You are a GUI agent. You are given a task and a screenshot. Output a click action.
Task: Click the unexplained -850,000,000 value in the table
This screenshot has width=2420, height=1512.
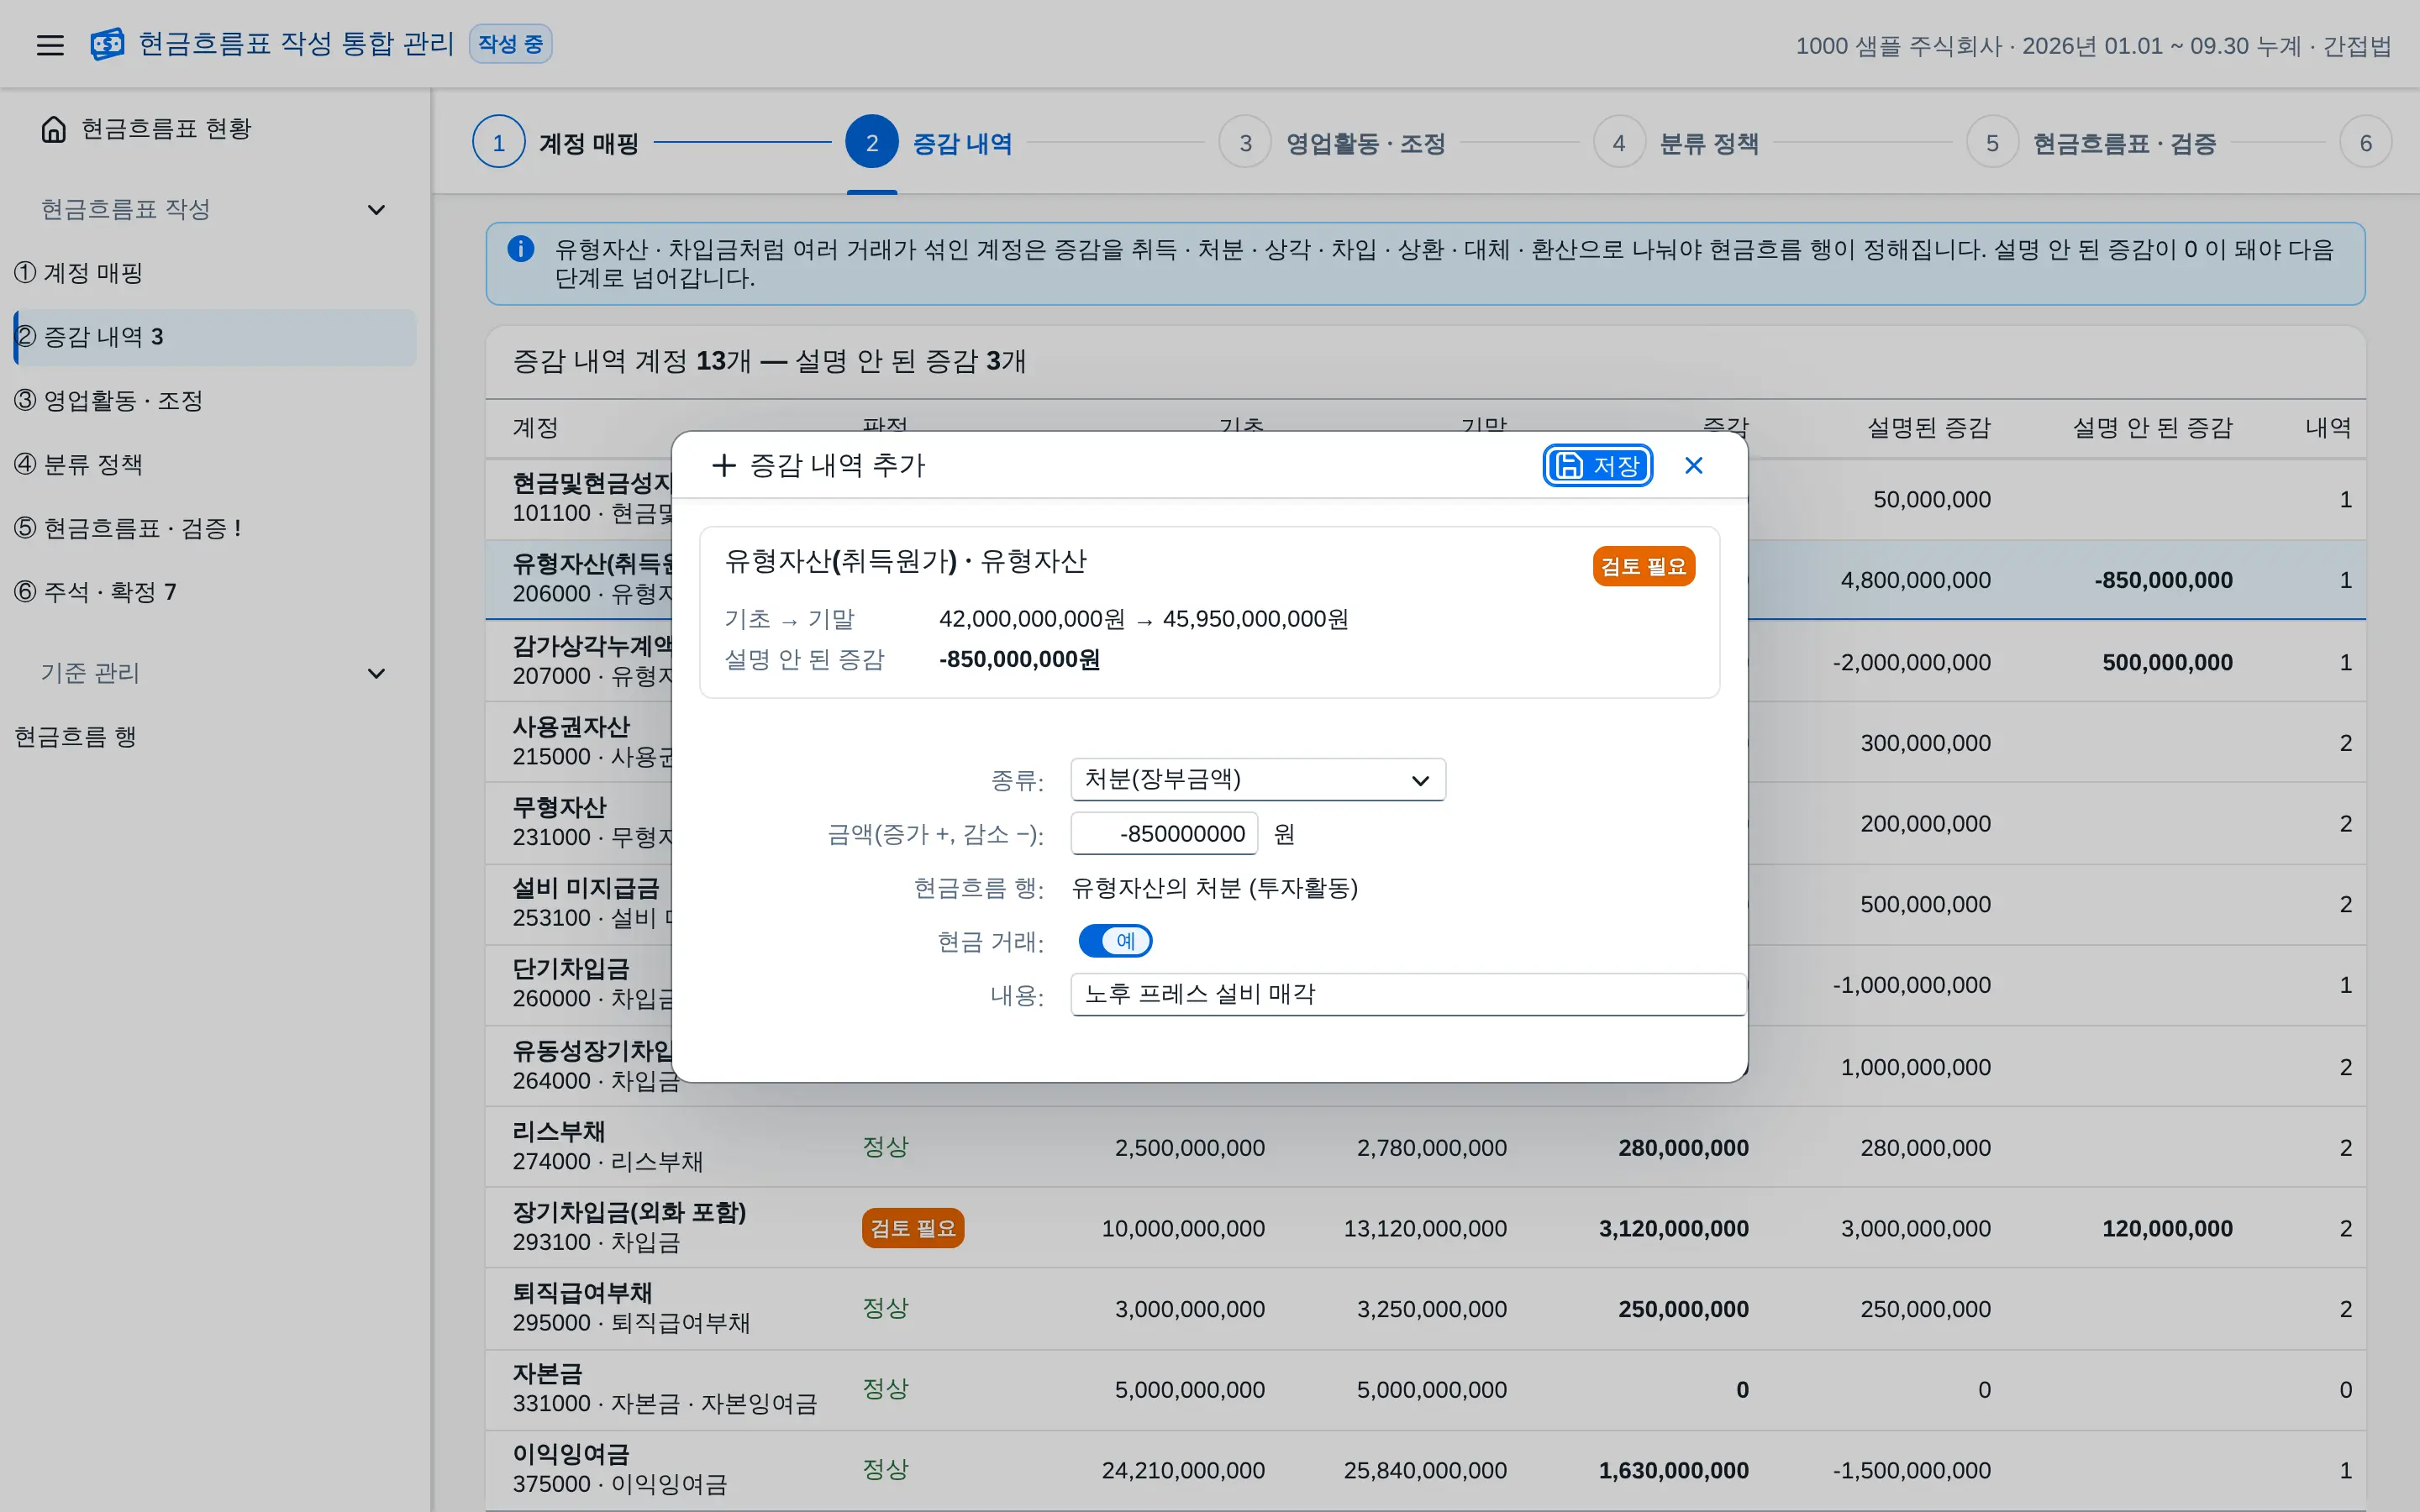tap(2164, 580)
